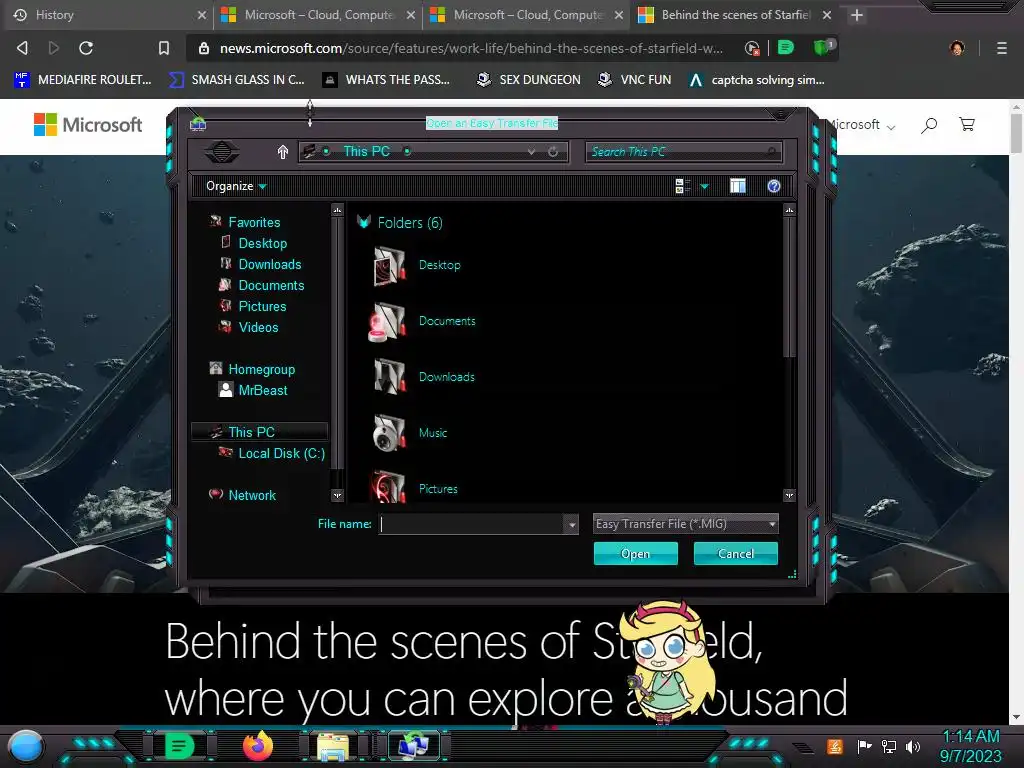Image resolution: width=1024 pixels, height=768 pixels.
Task: Click the webpage search magnifier icon
Action: click(x=929, y=125)
